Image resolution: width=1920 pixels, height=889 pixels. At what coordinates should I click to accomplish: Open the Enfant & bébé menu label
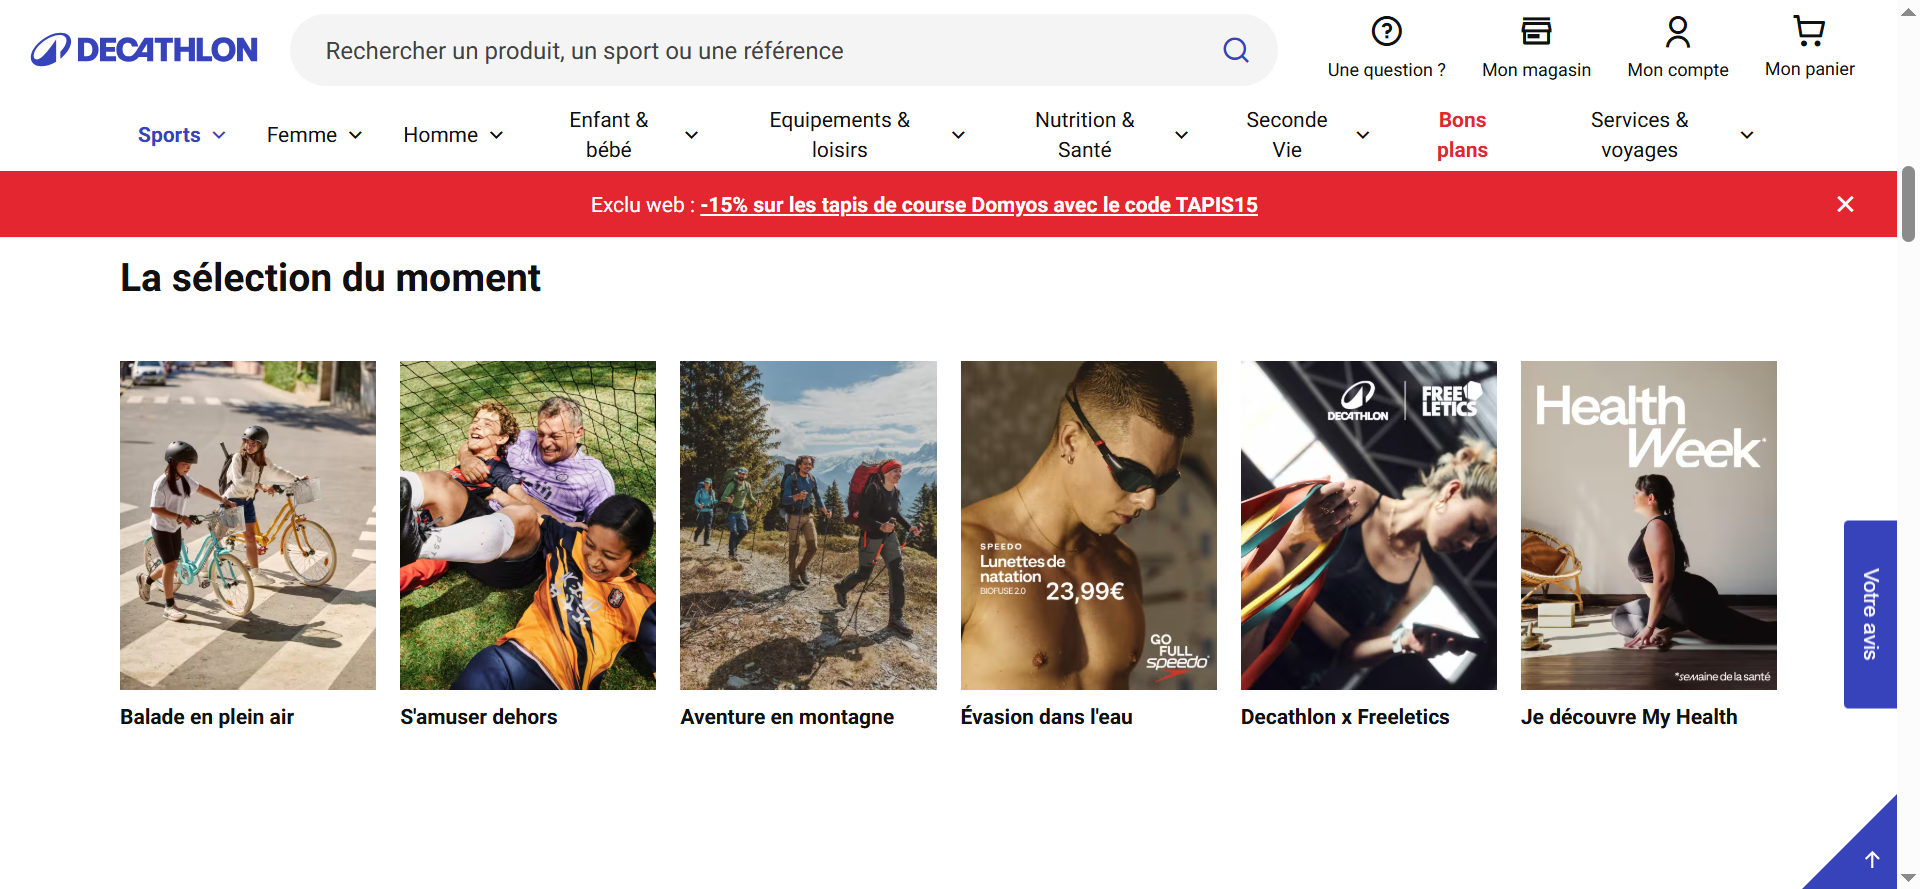(x=609, y=135)
